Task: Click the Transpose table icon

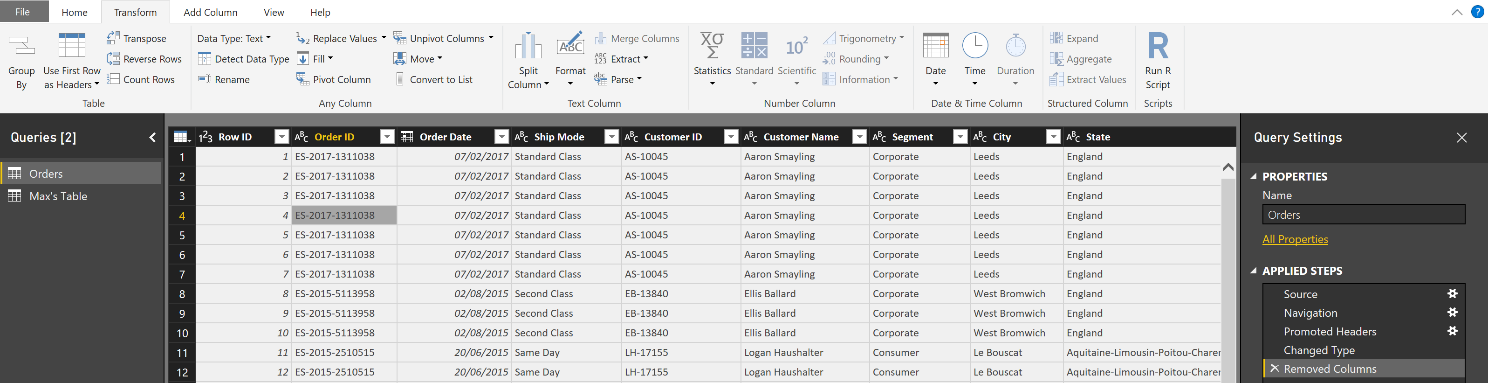Action: [x=114, y=39]
